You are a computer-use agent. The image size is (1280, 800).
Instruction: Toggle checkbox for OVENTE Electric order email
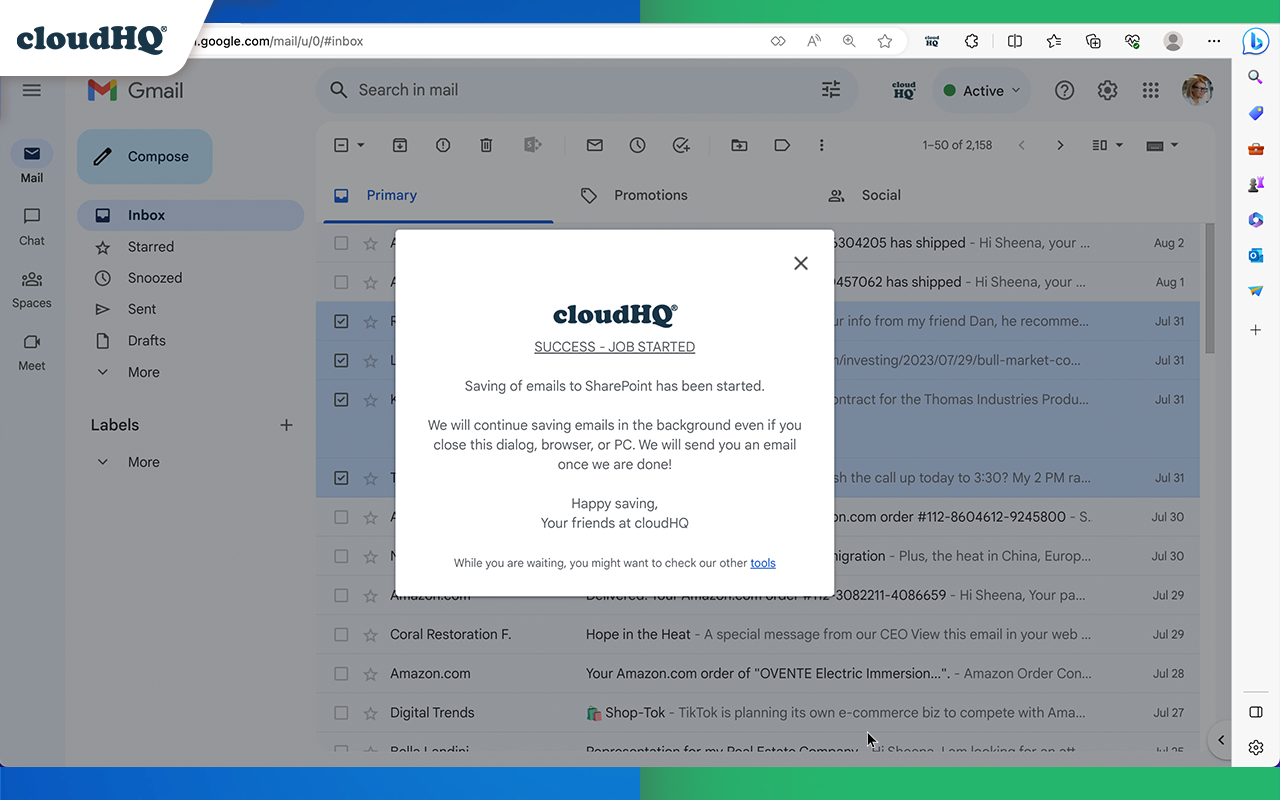[x=341, y=673]
